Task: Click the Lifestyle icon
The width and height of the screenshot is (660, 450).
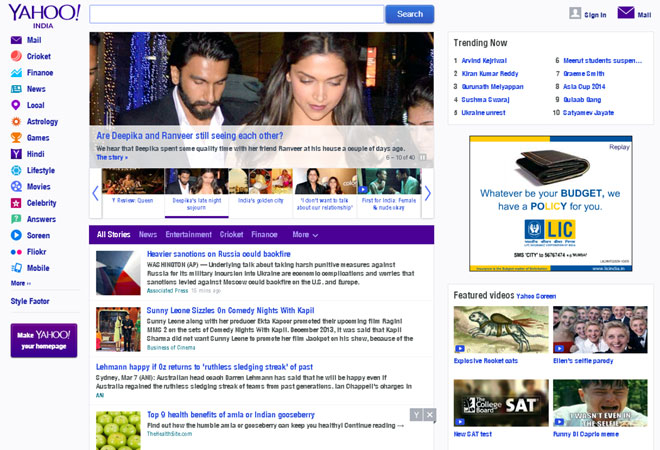Action: point(16,170)
